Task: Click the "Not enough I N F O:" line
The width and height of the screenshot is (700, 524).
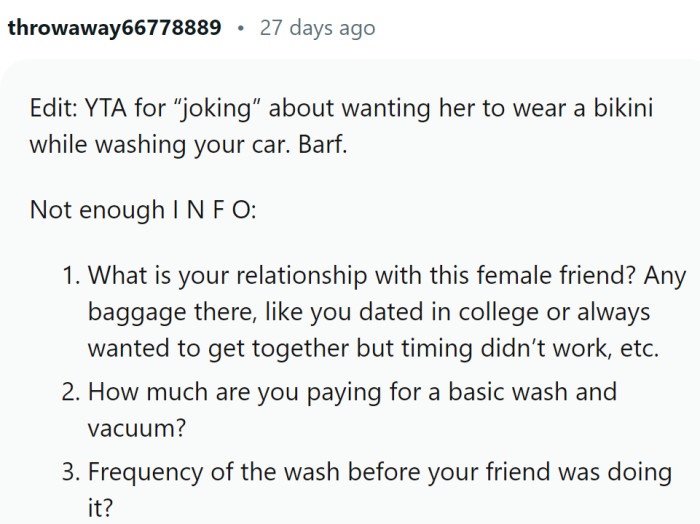Action: click(x=144, y=210)
